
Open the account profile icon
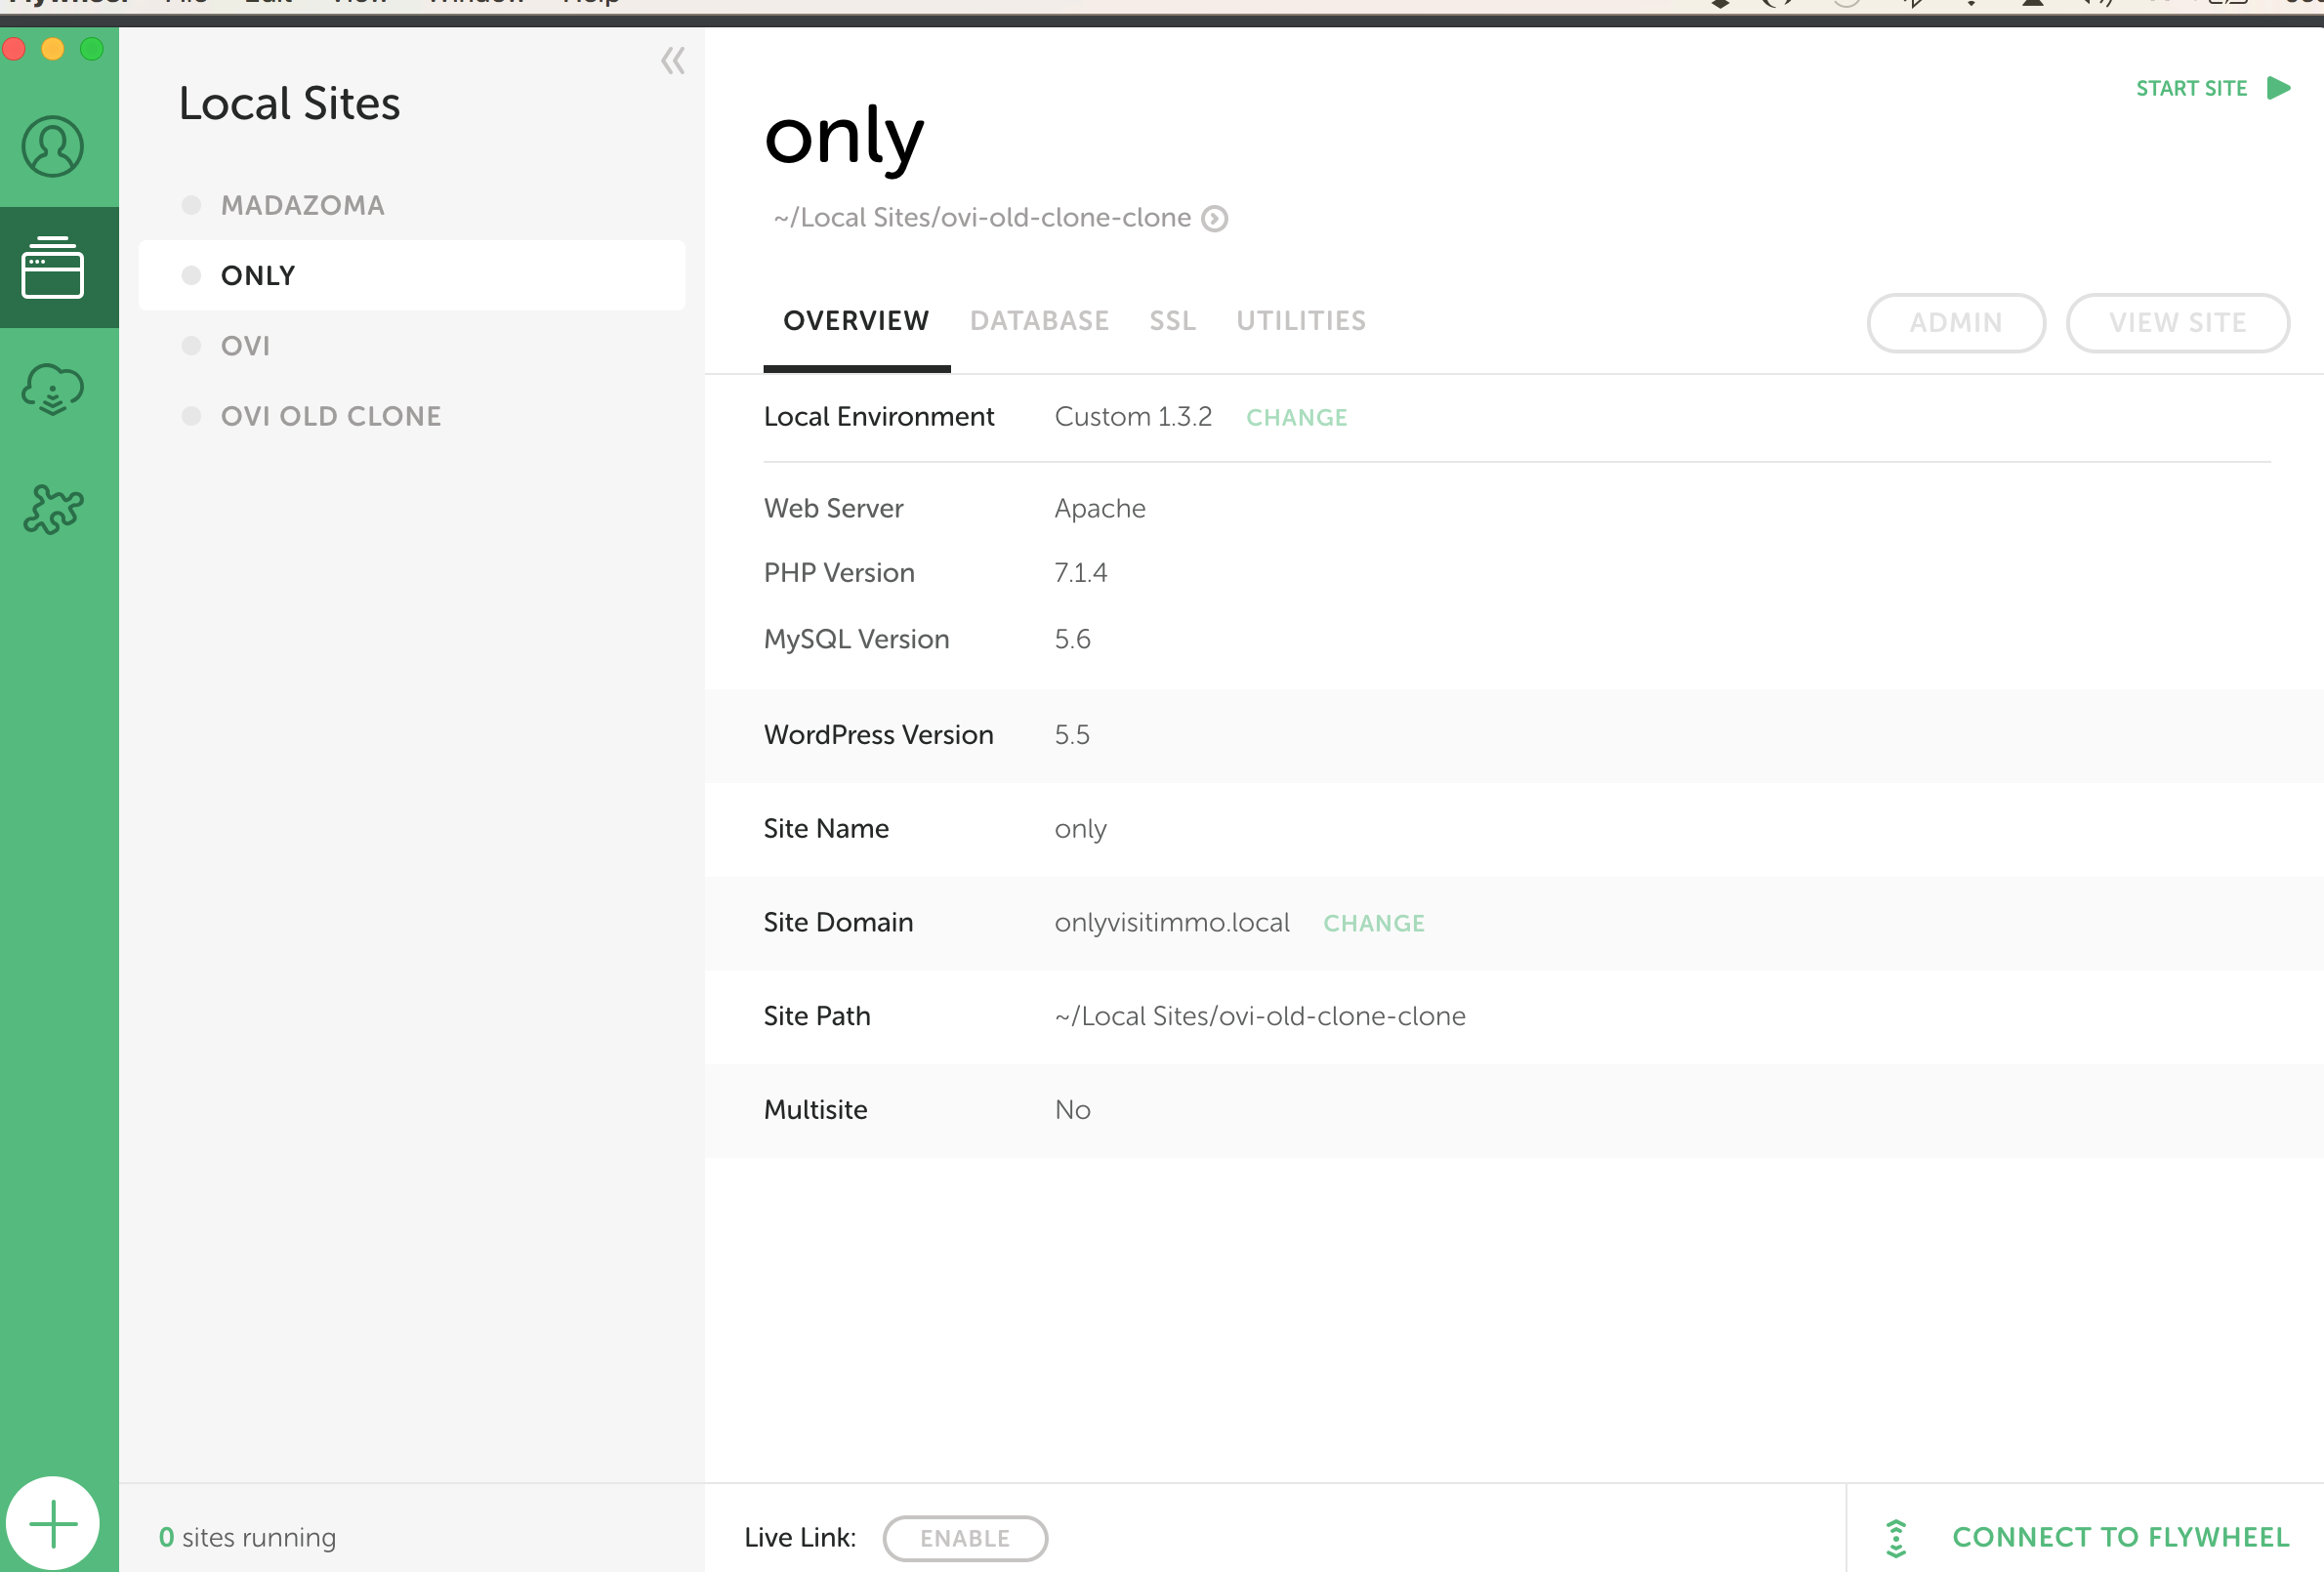(x=52, y=146)
